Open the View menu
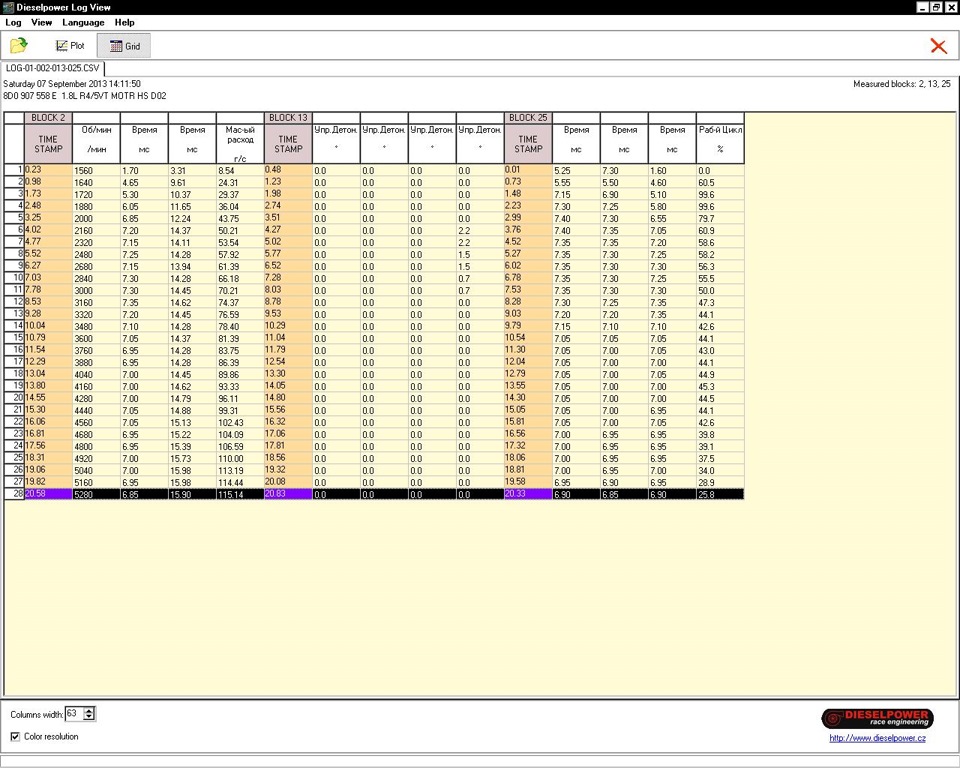 (x=42, y=23)
